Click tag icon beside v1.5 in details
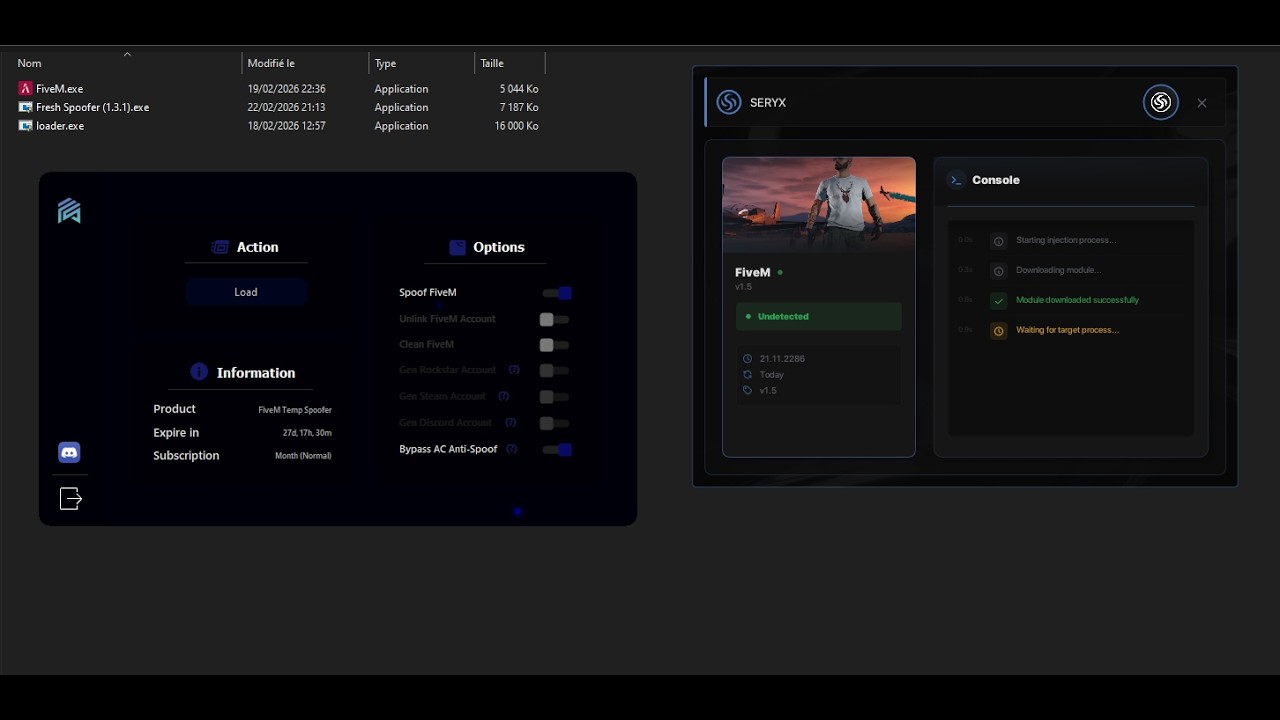This screenshot has width=1280, height=720. 748,390
